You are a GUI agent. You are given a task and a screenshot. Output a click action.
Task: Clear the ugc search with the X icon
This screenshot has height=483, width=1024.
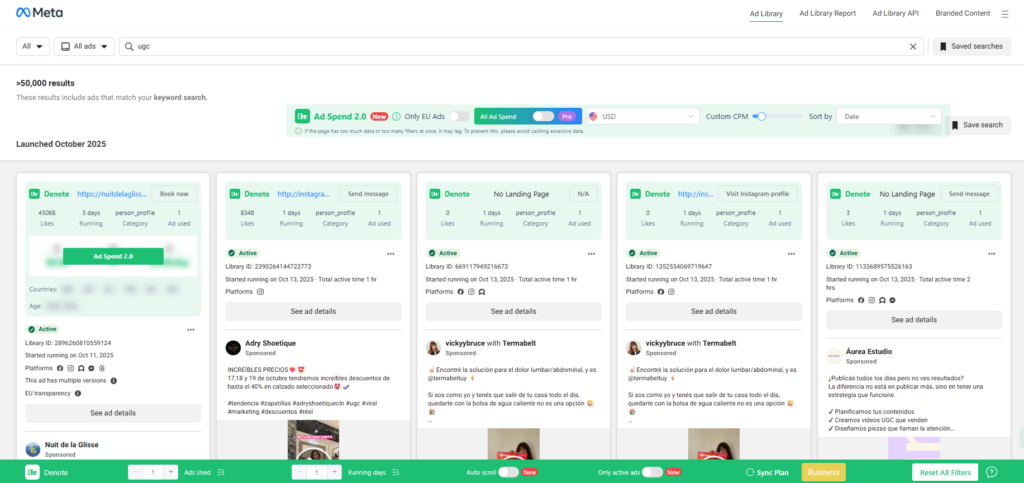coord(913,46)
